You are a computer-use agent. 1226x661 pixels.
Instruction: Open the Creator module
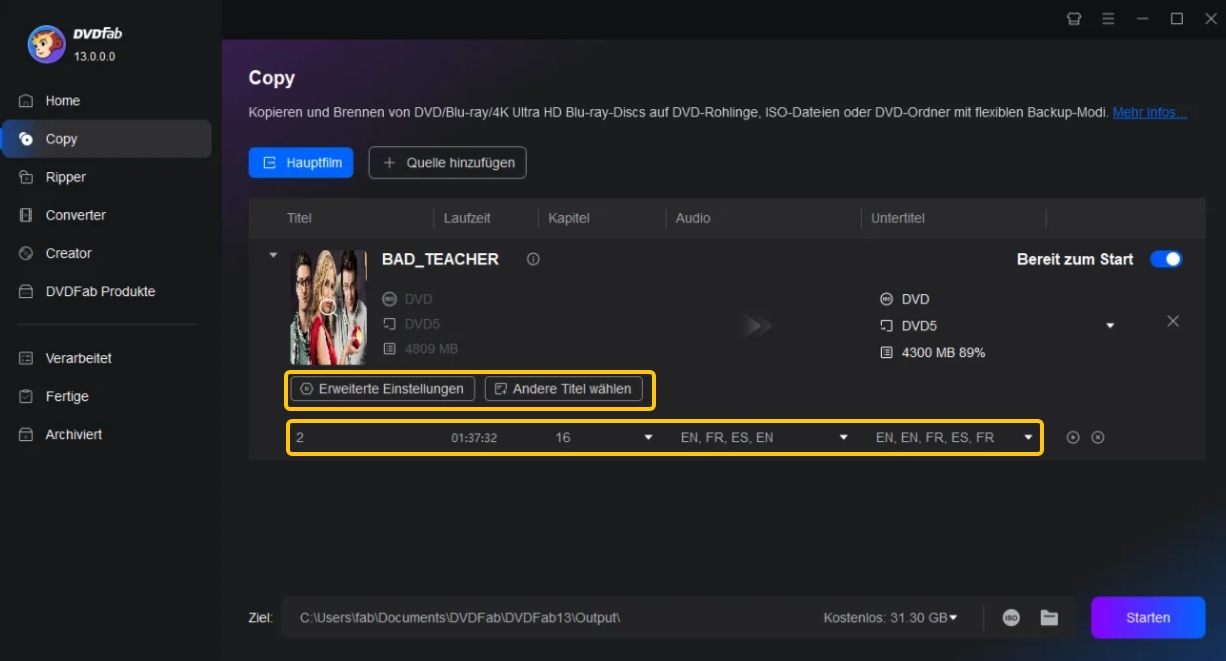[68, 253]
